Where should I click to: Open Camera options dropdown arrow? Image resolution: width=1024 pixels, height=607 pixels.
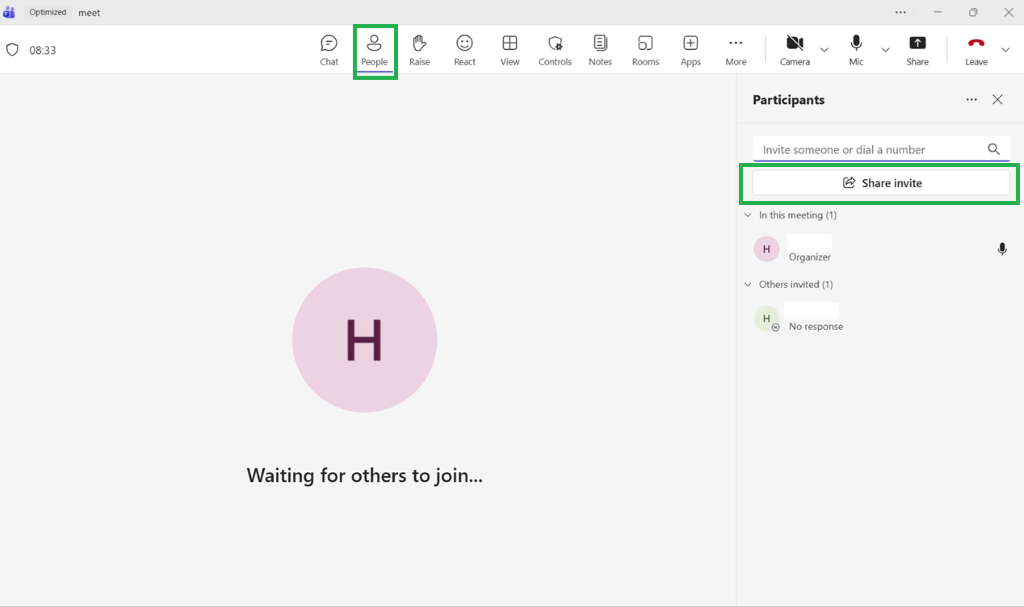tap(824, 50)
